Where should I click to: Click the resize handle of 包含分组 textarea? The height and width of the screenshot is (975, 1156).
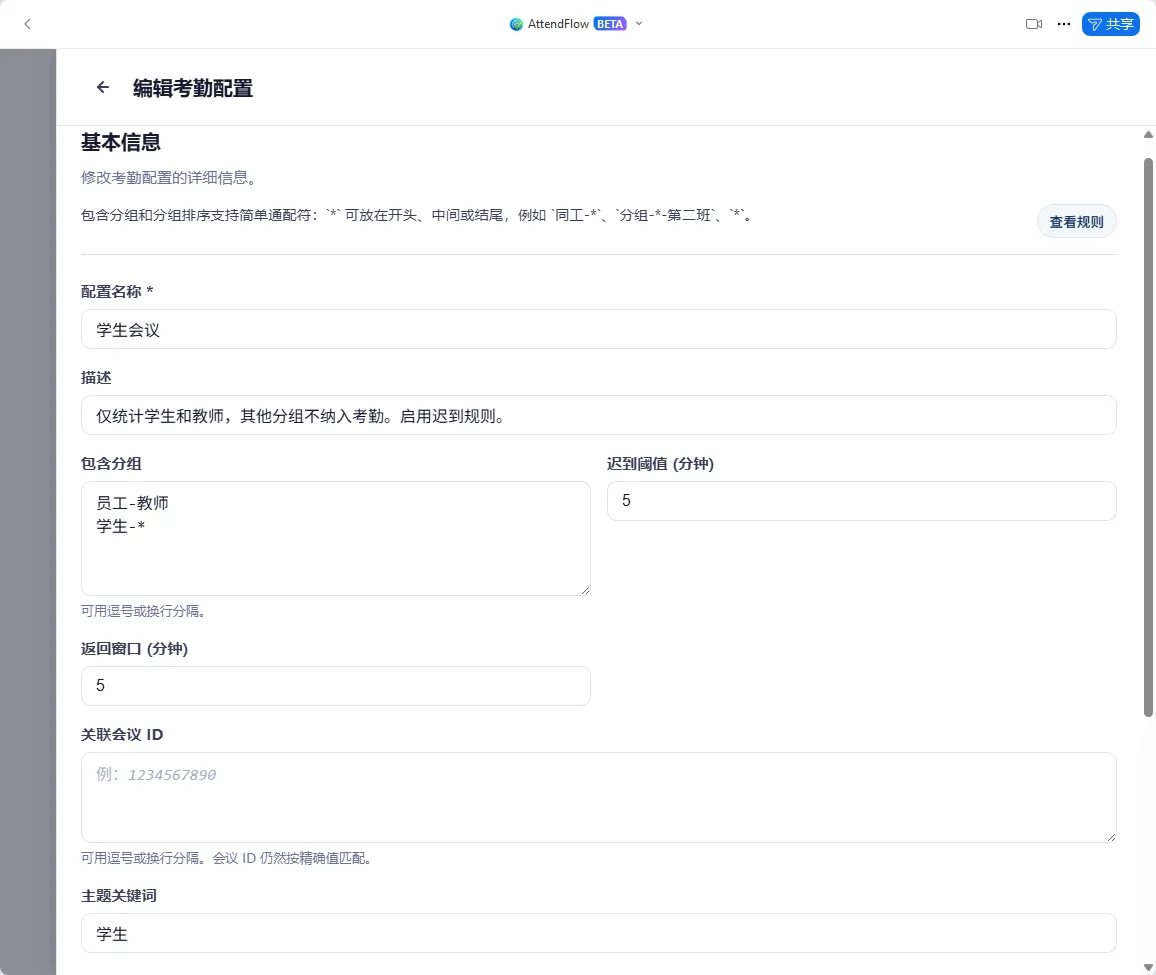[x=585, y=590]
